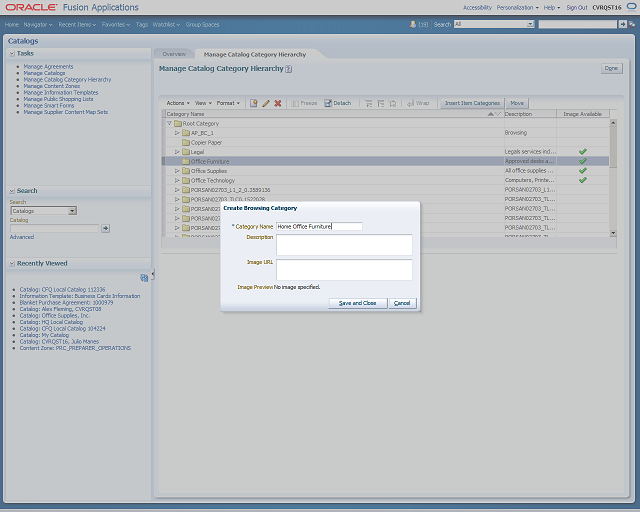Viewport: 640px width, 512px height.
Task: Open the Help menu
Action: [552, 8]
